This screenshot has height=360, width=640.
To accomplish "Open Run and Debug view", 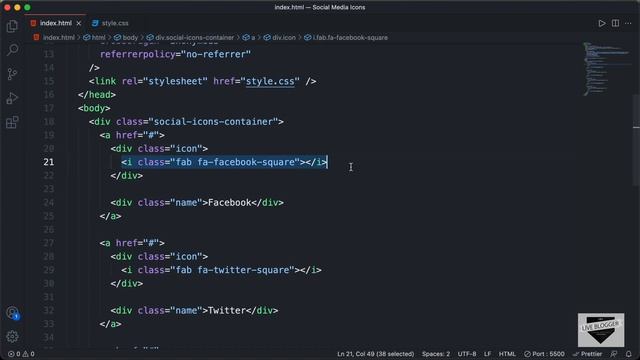I will [x=12, y=98].
